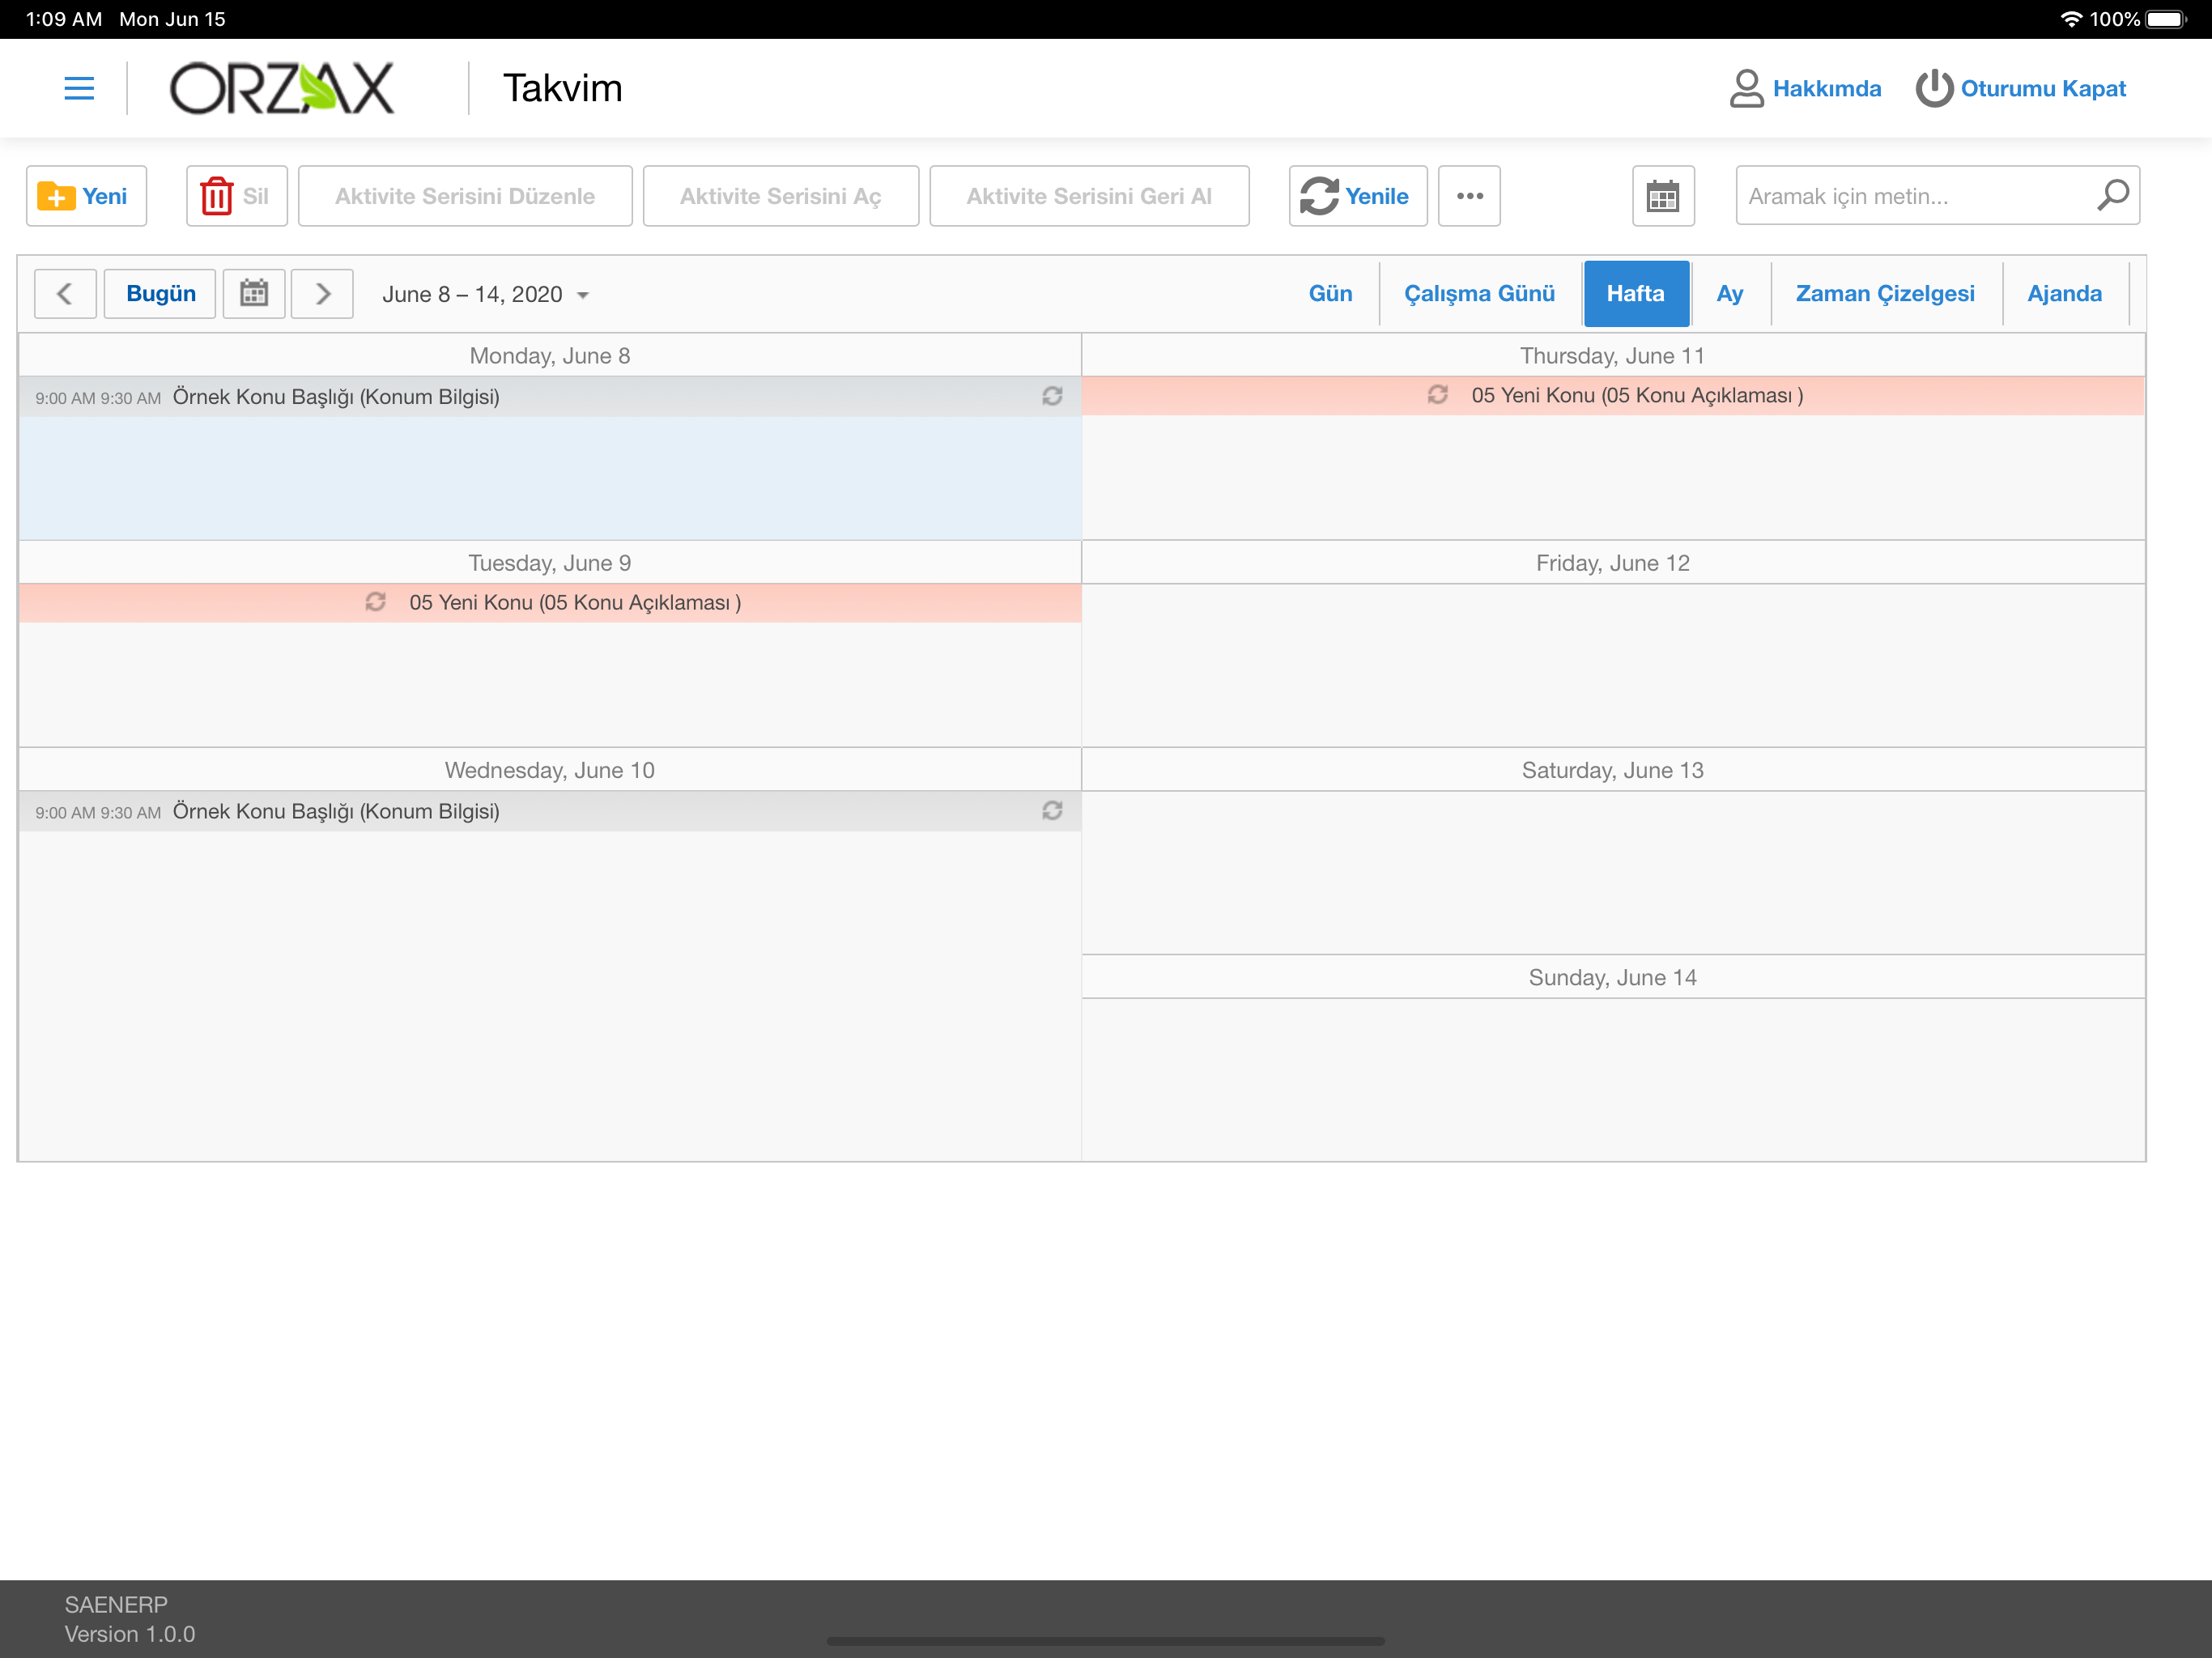Viewport: 2212px width, 1658px height.
Task: Click the 1:09 AM clock in status bar
Action: tap(64, 19)
